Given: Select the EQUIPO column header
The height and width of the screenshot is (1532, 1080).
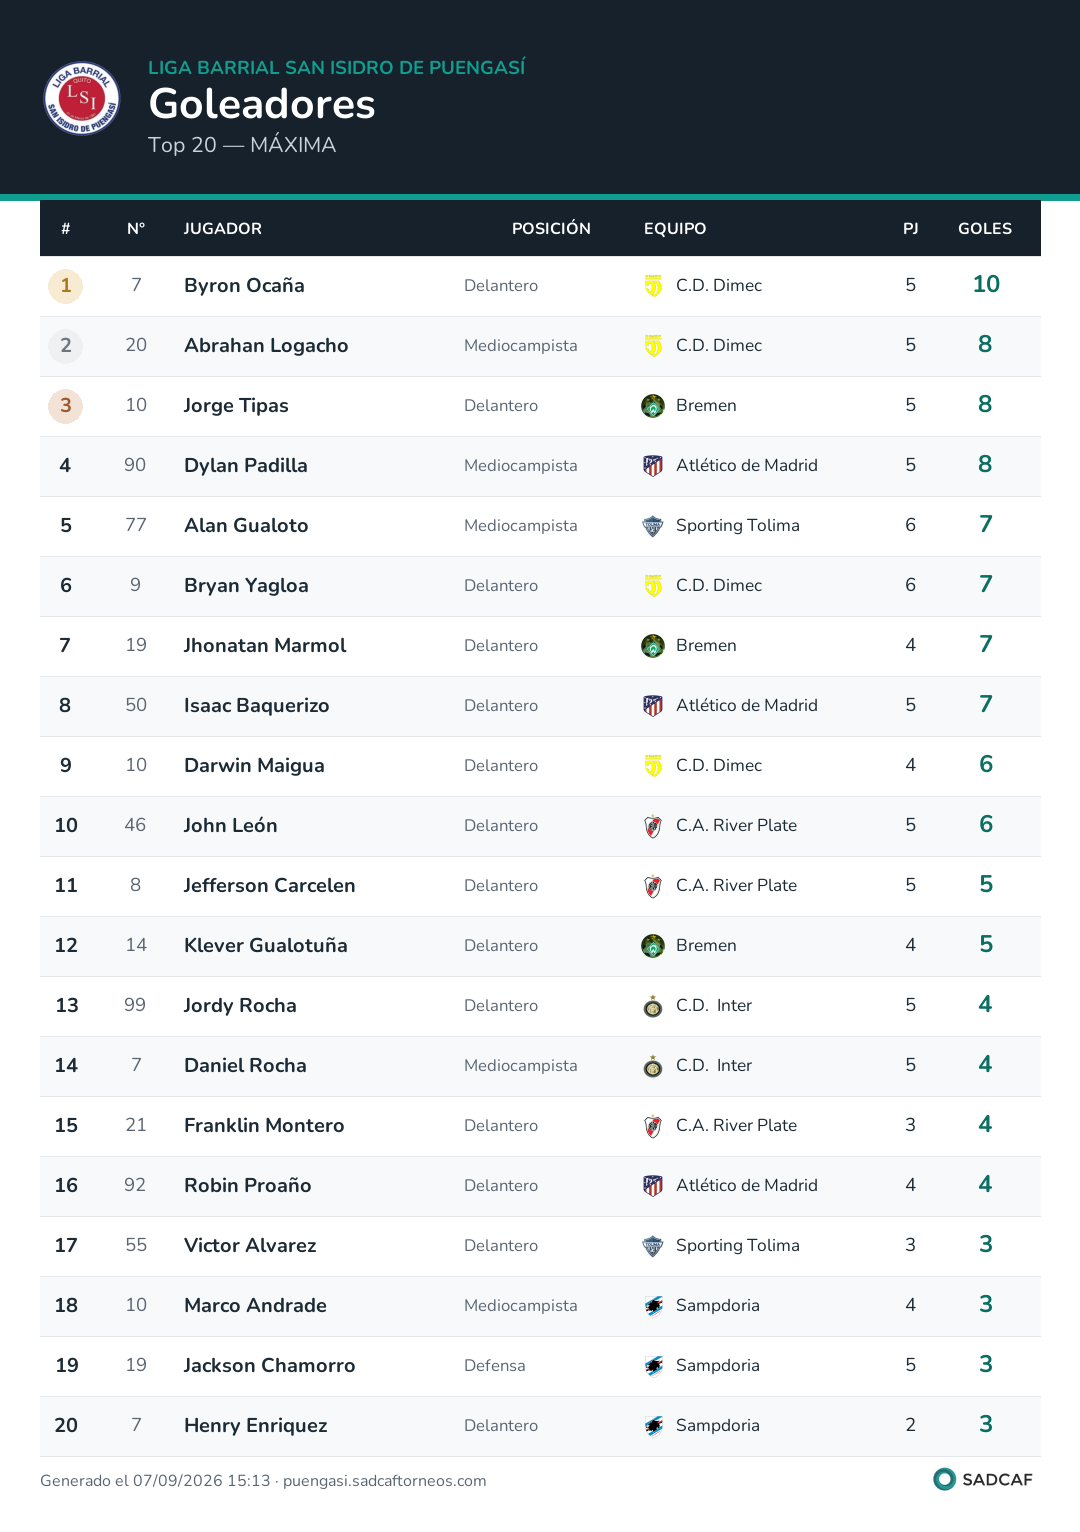Looking at the screenshot, I should tap(675, 229).
